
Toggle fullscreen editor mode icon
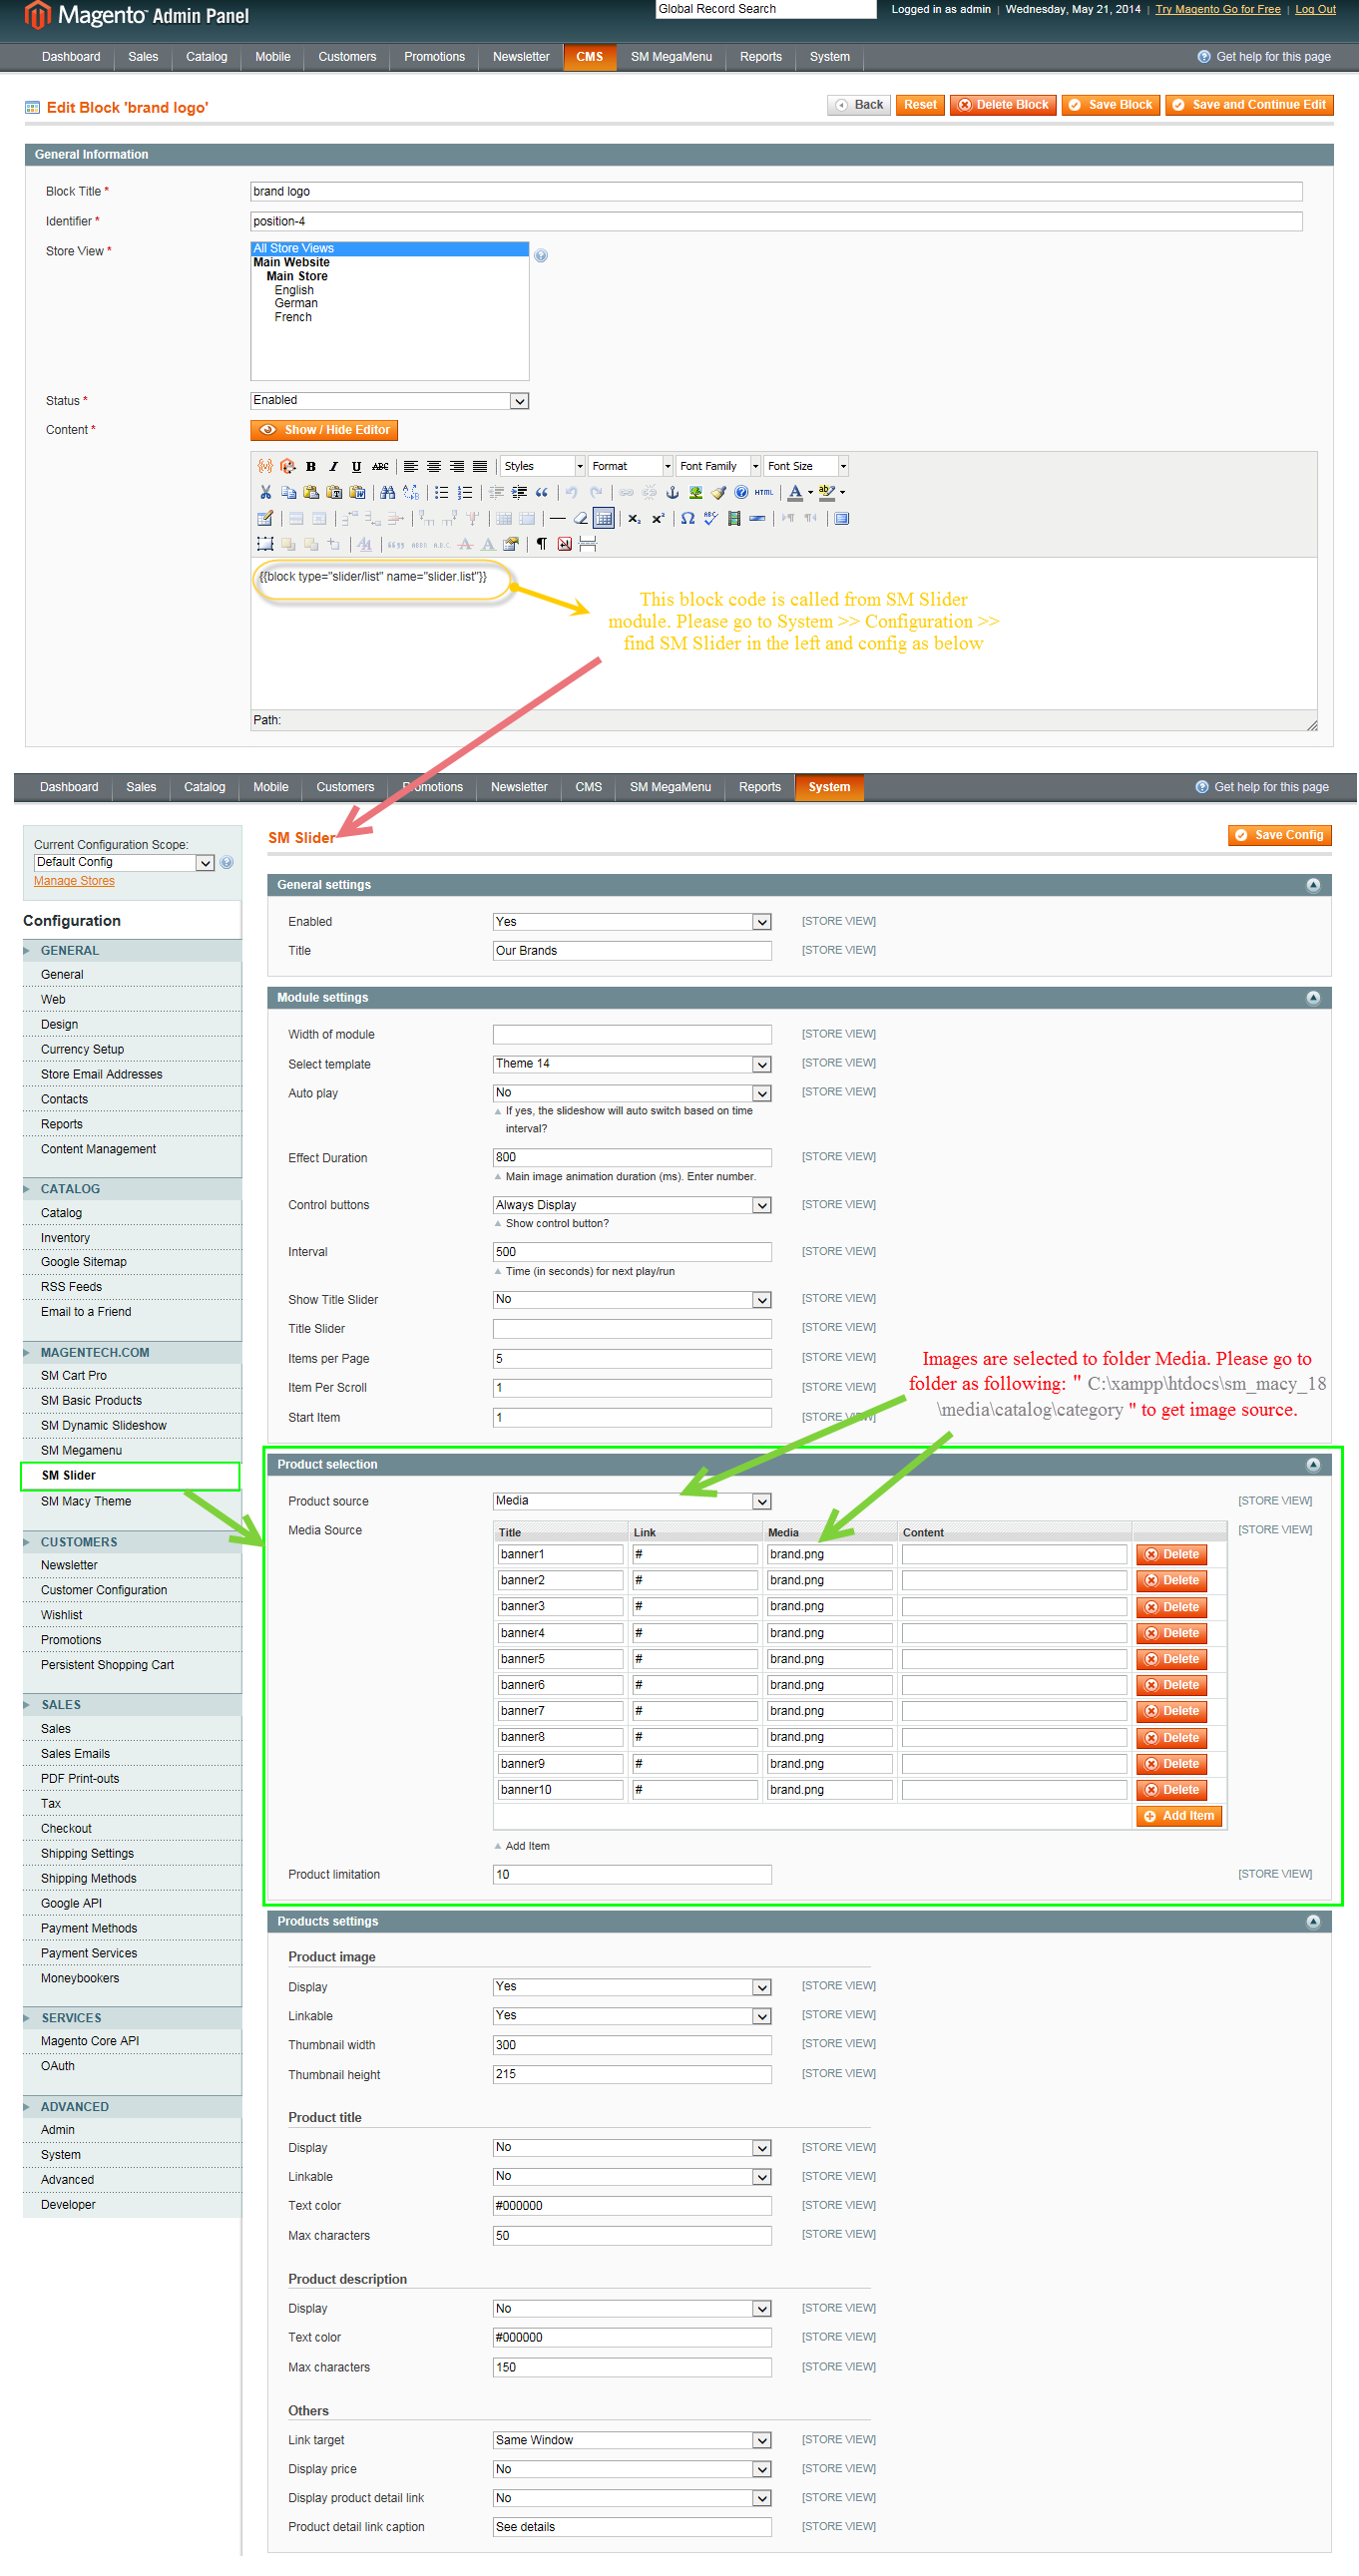coord(842,519)
